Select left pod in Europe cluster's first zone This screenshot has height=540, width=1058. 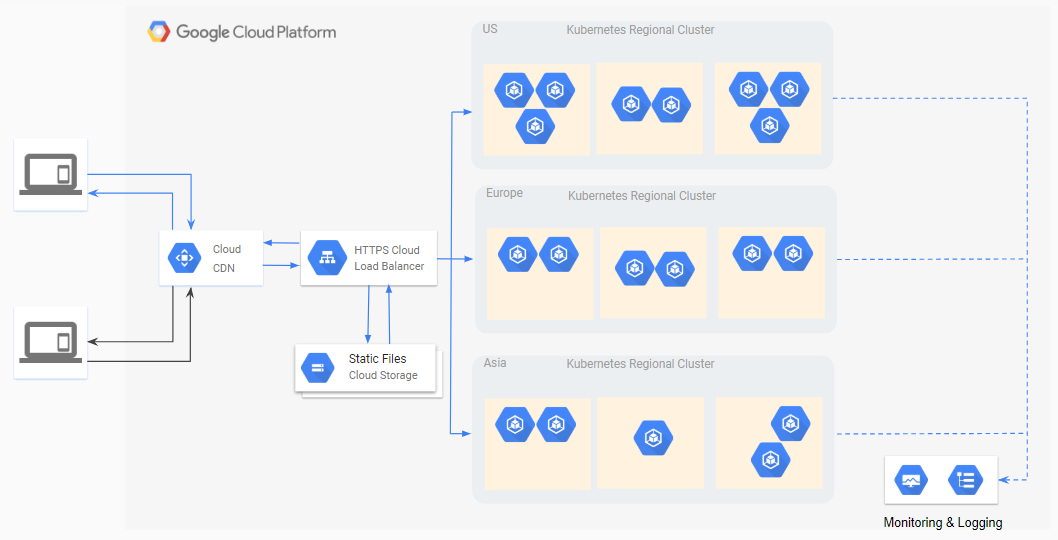[x=518, y=254]
